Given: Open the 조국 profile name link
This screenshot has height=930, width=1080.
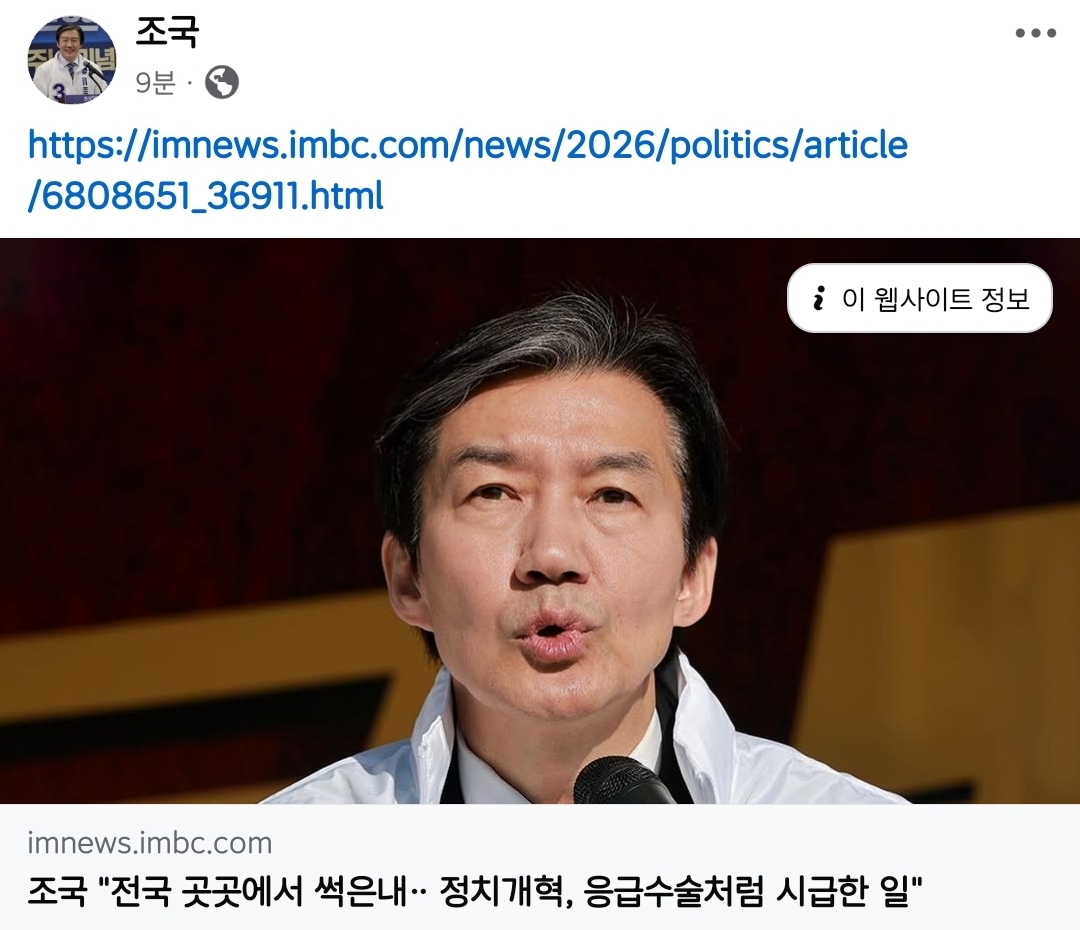Looking at the screenshot, I should tap(167, 32).
